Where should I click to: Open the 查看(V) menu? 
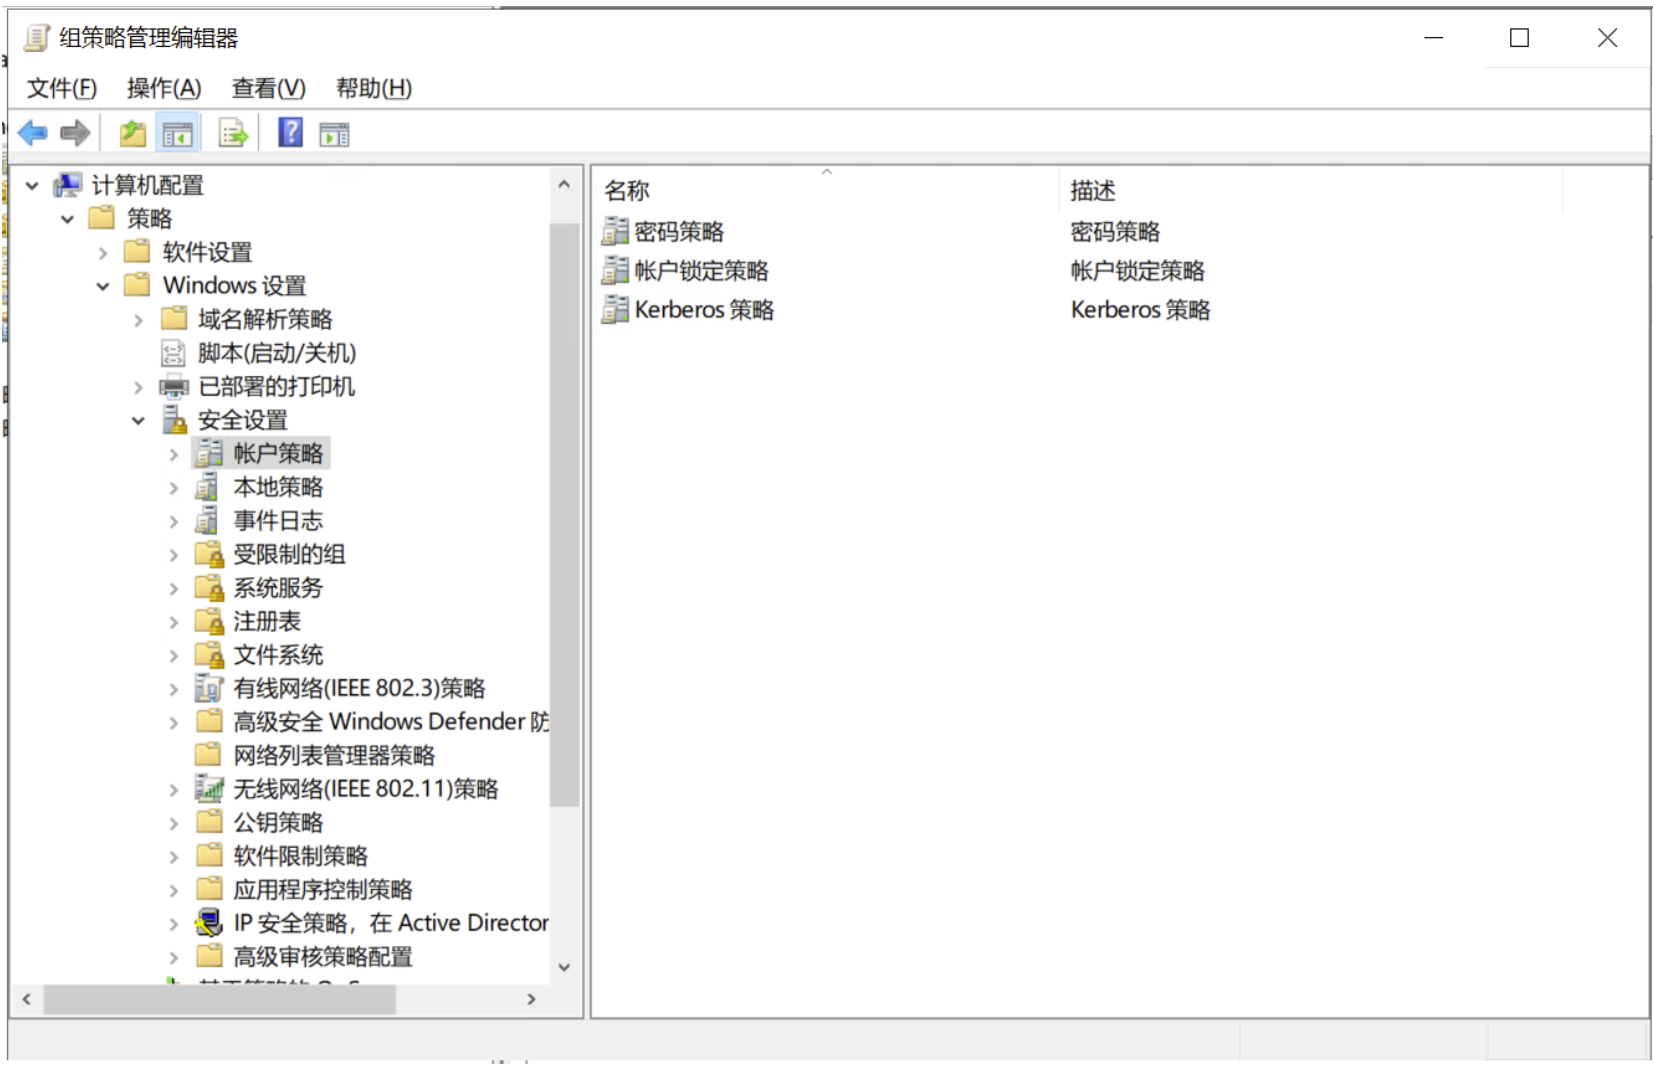(268, 88)
